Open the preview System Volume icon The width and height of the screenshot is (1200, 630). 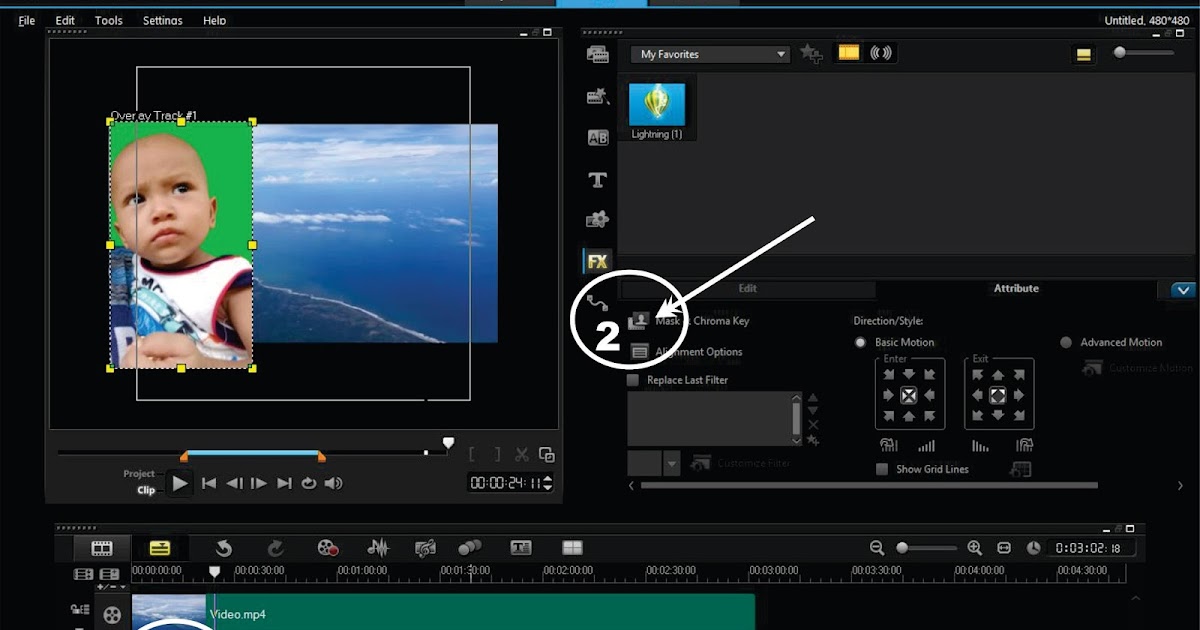pos(334,483)
